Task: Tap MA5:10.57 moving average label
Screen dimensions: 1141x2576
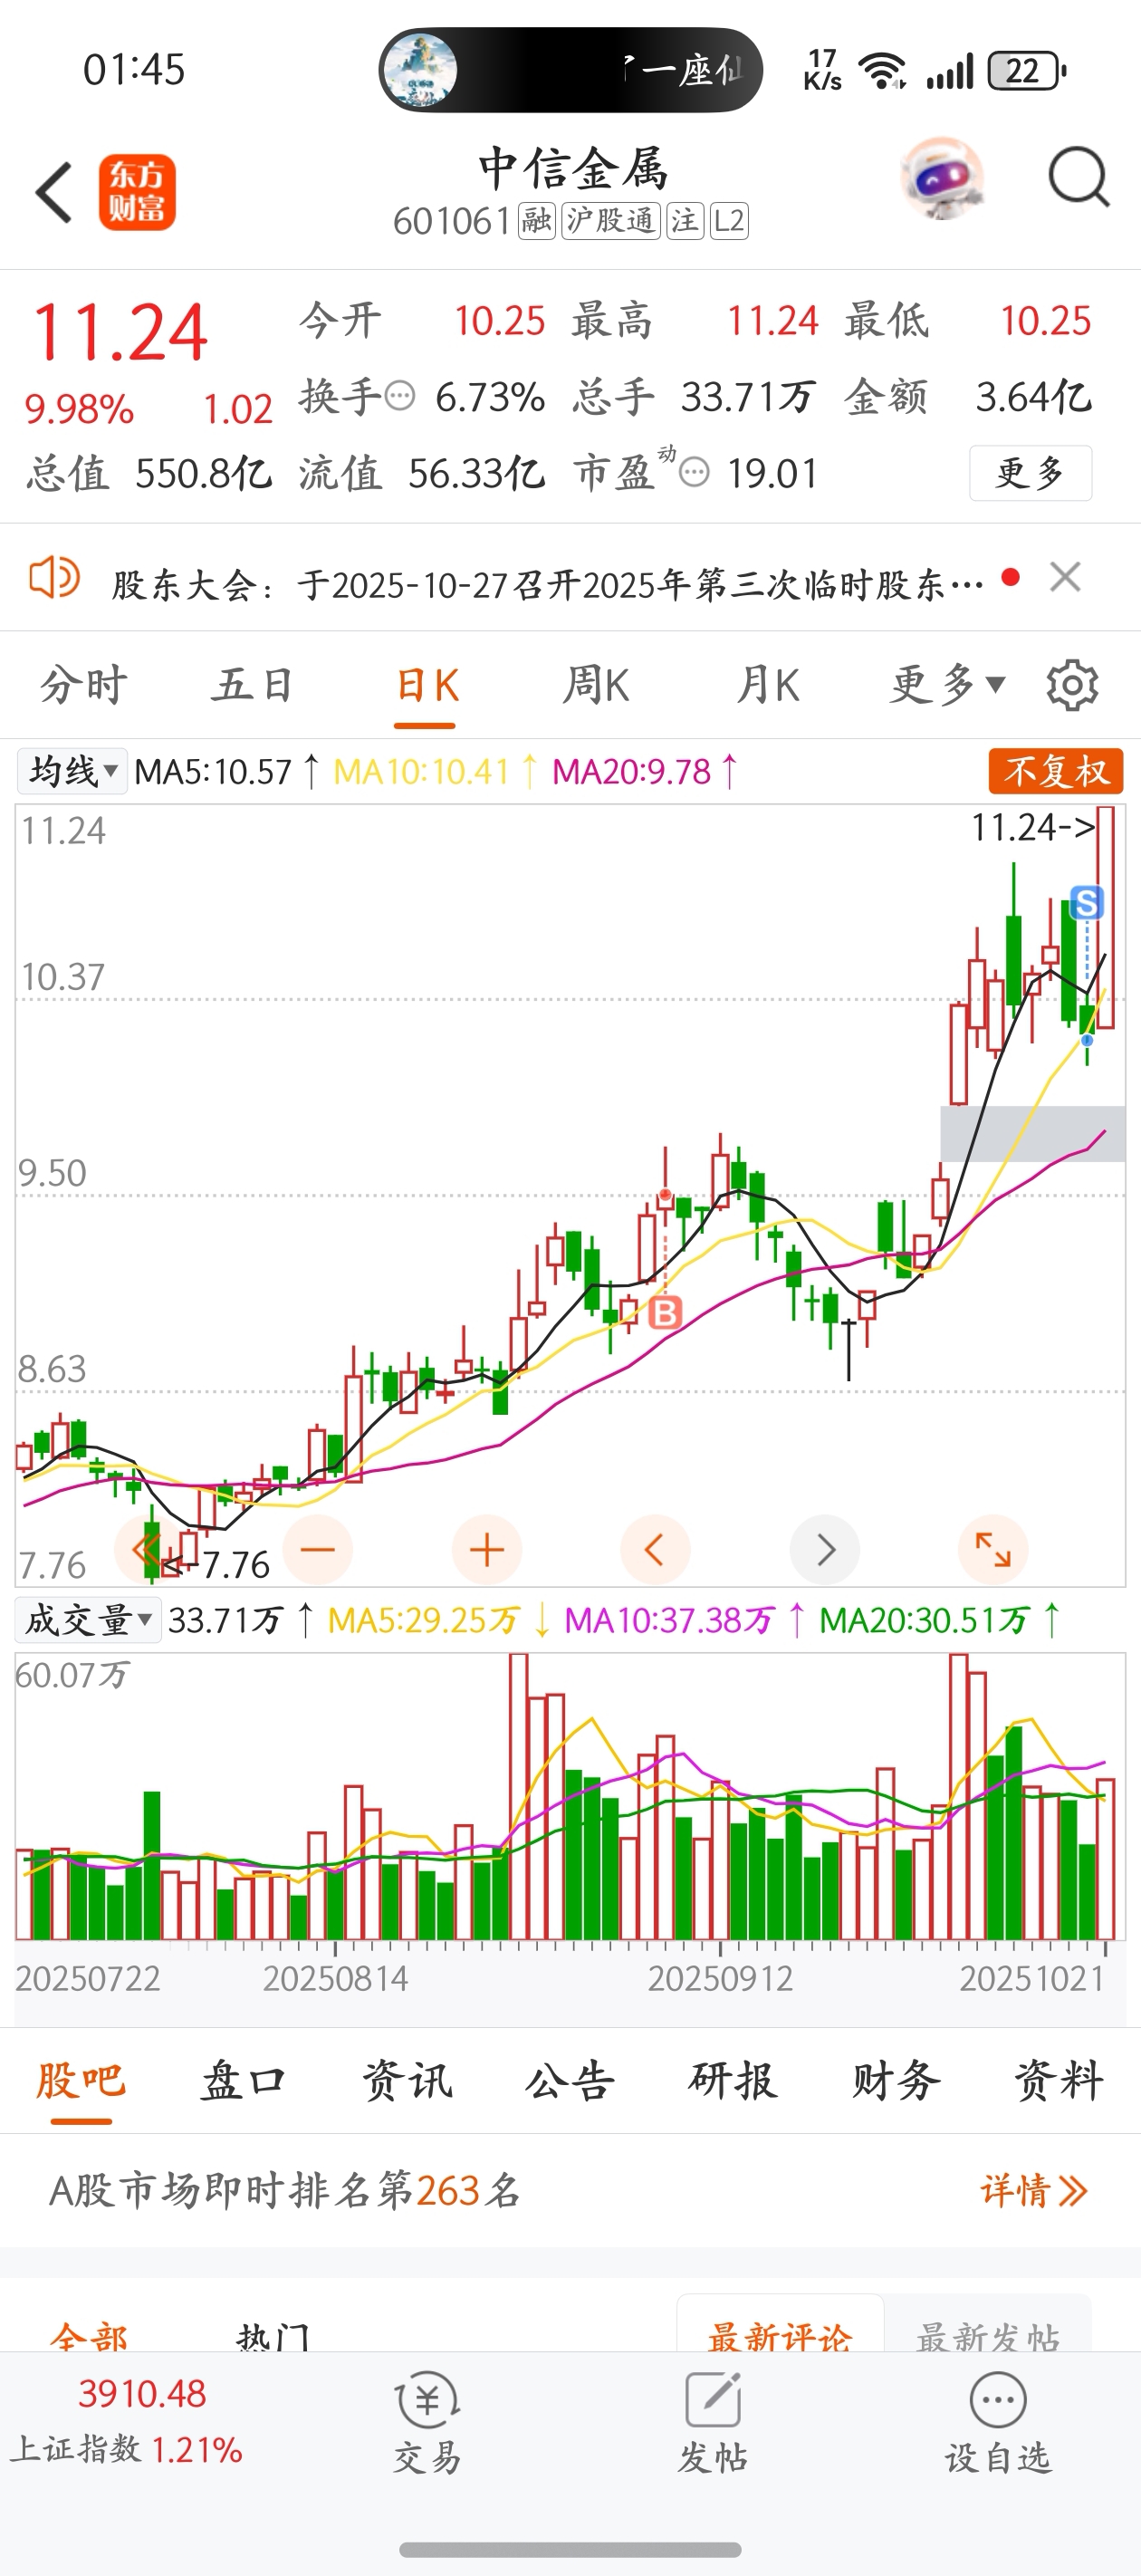Action: [x=226, y=771]
